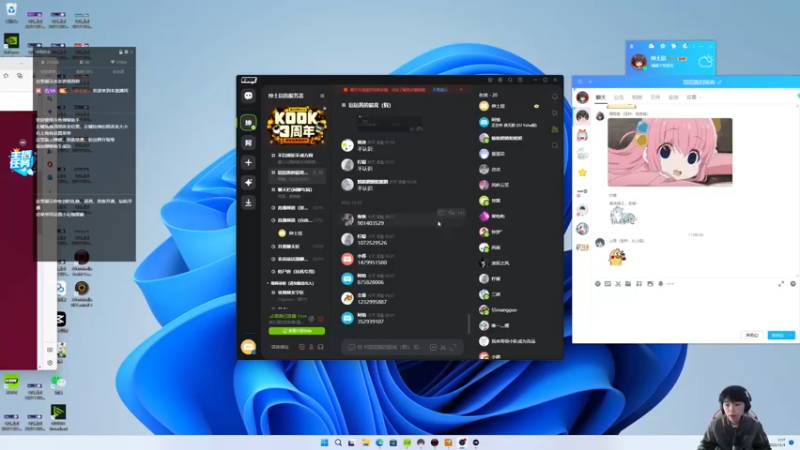The image size is (800, 450).
Task: Close the KOOK 3周年 banner
Action: 324,109
